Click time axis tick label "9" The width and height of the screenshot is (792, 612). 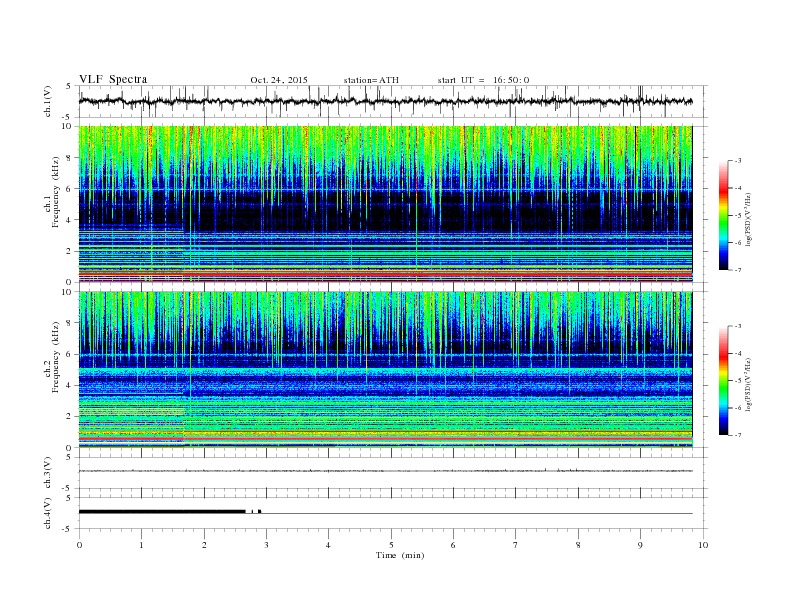pos(640,545)
